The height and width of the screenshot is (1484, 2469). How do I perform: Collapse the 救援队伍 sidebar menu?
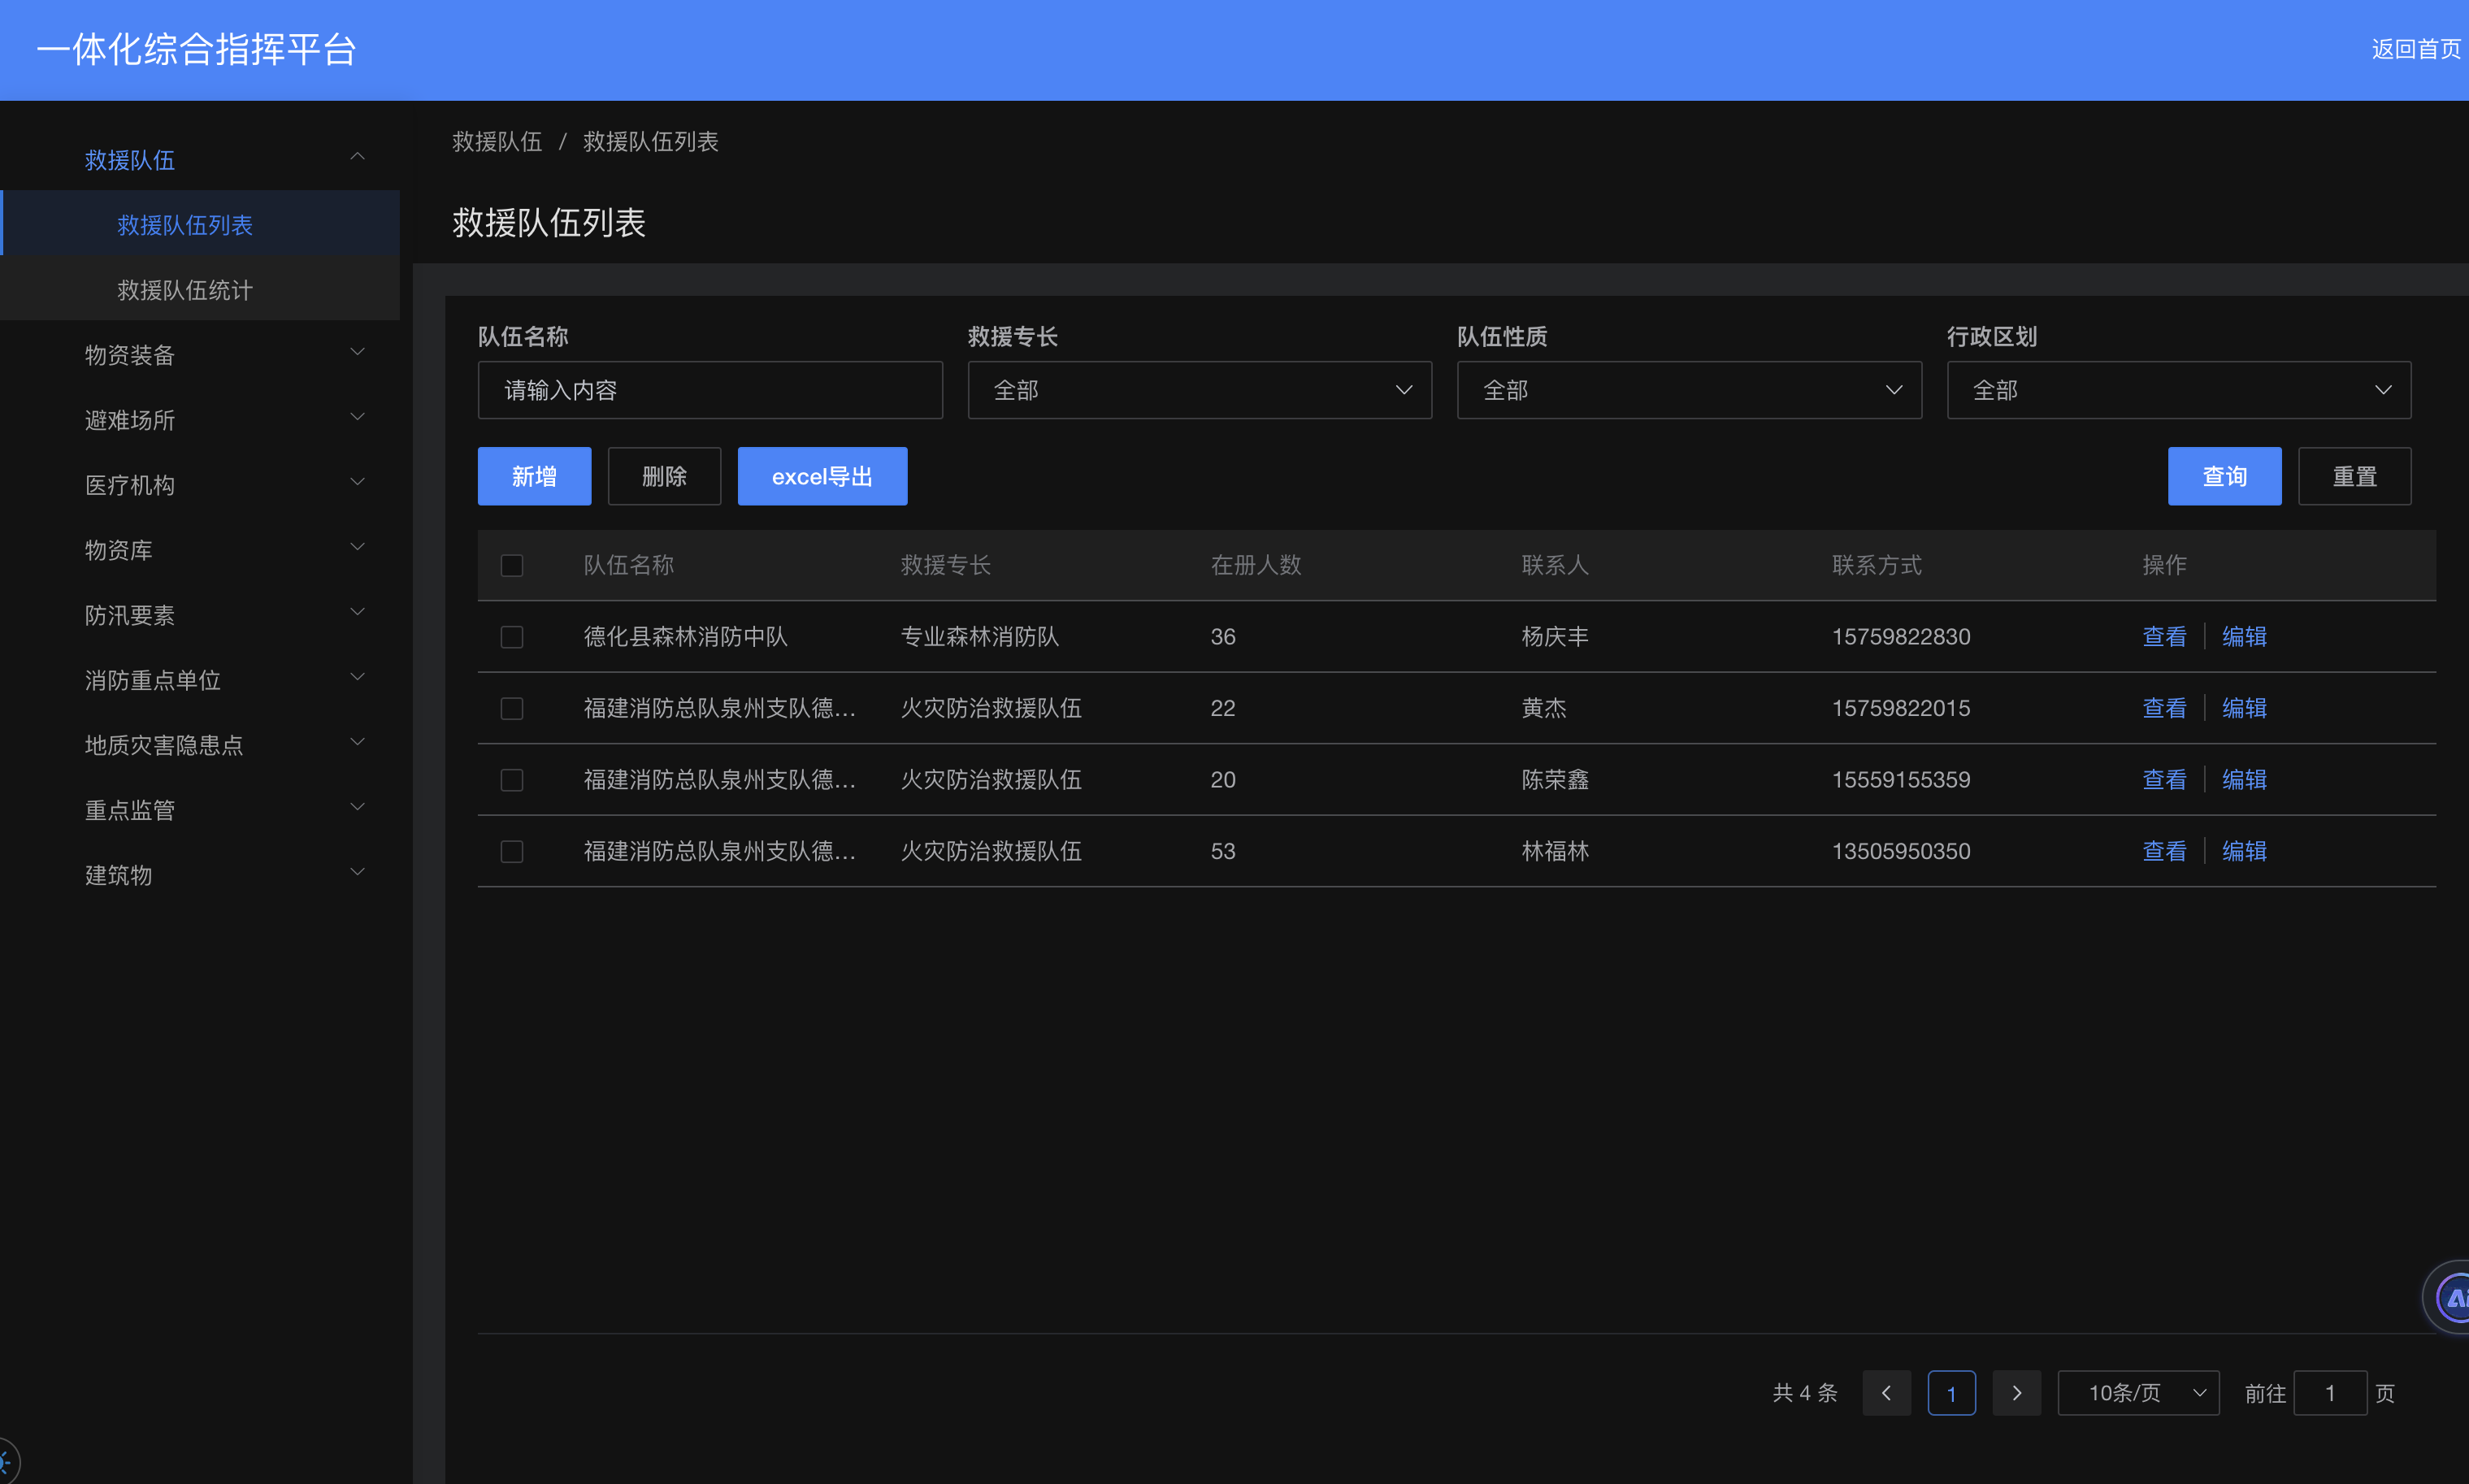[200, 159]
